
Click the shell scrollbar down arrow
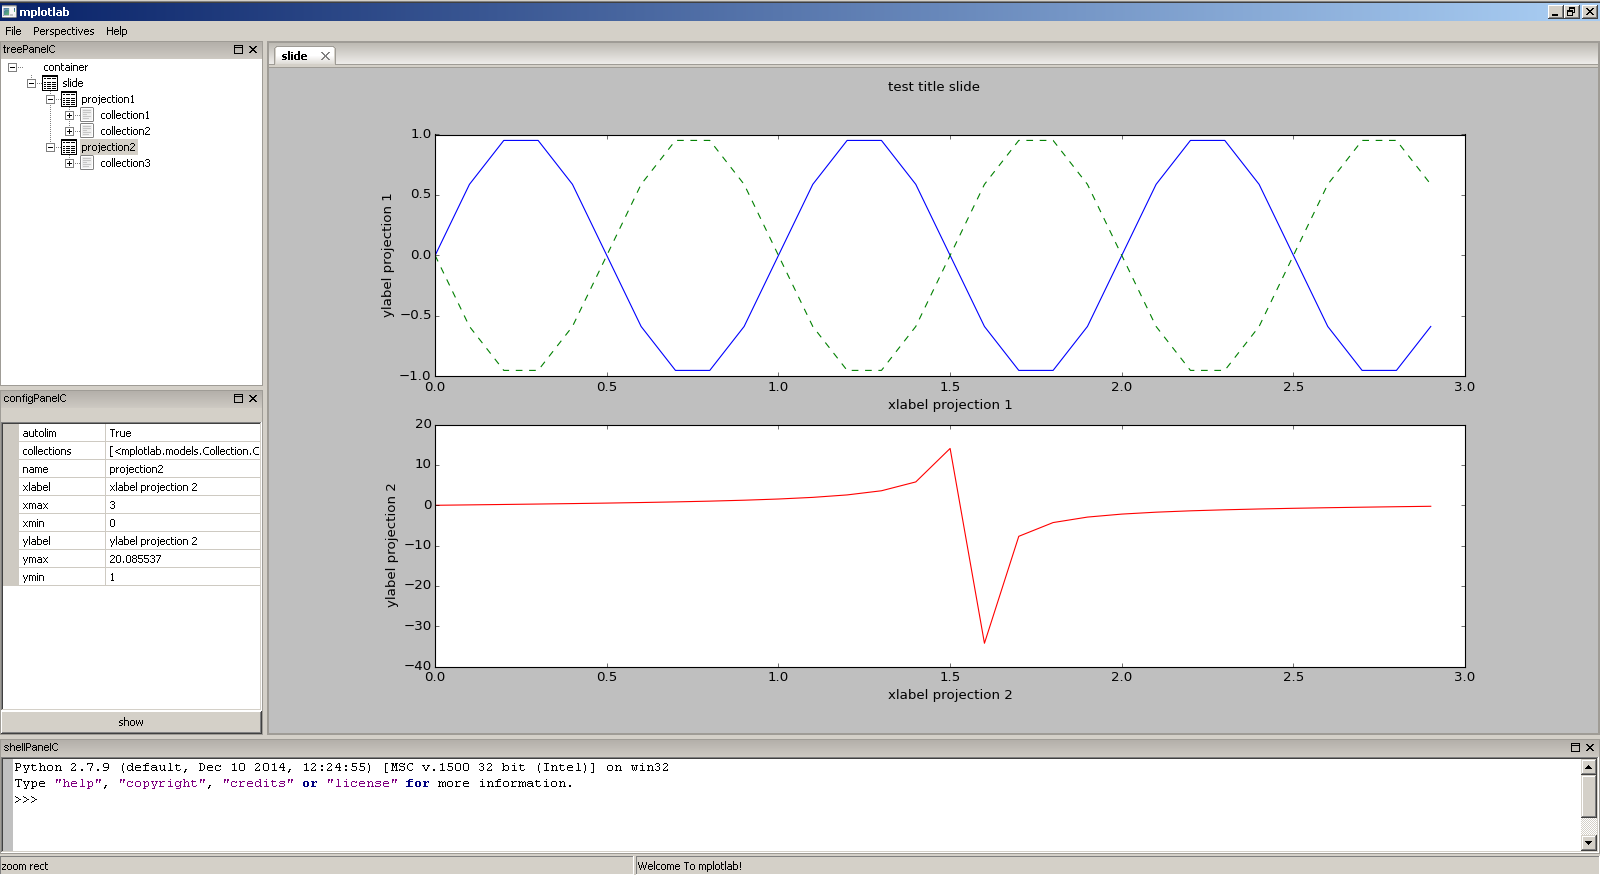click(x=1589, y=843)
